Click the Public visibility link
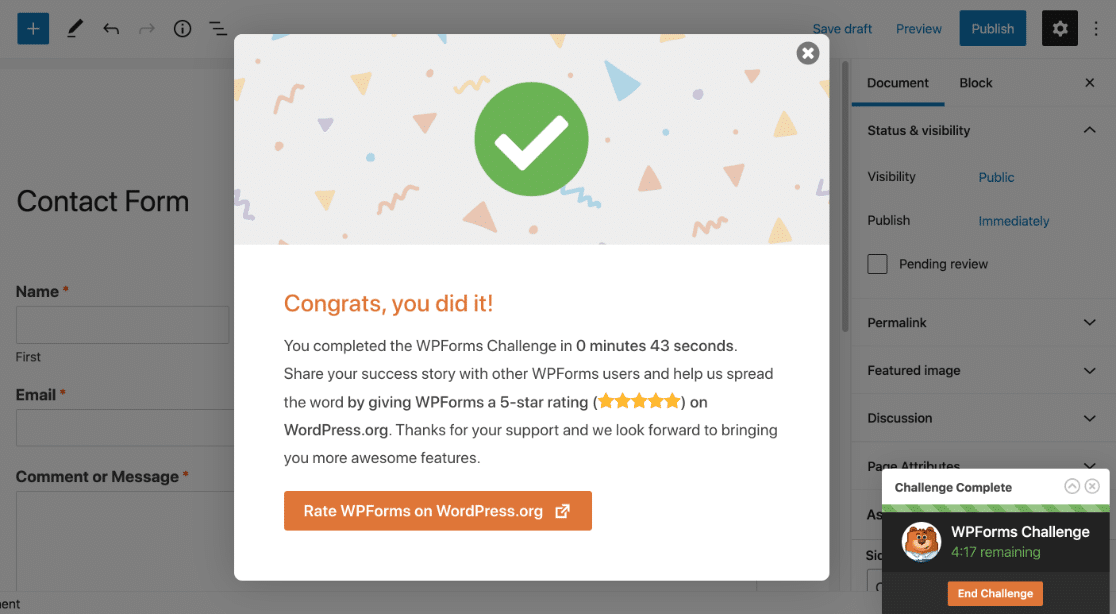Image resolution: width=1116 pixels, height=614 pixels. [996, 177]
